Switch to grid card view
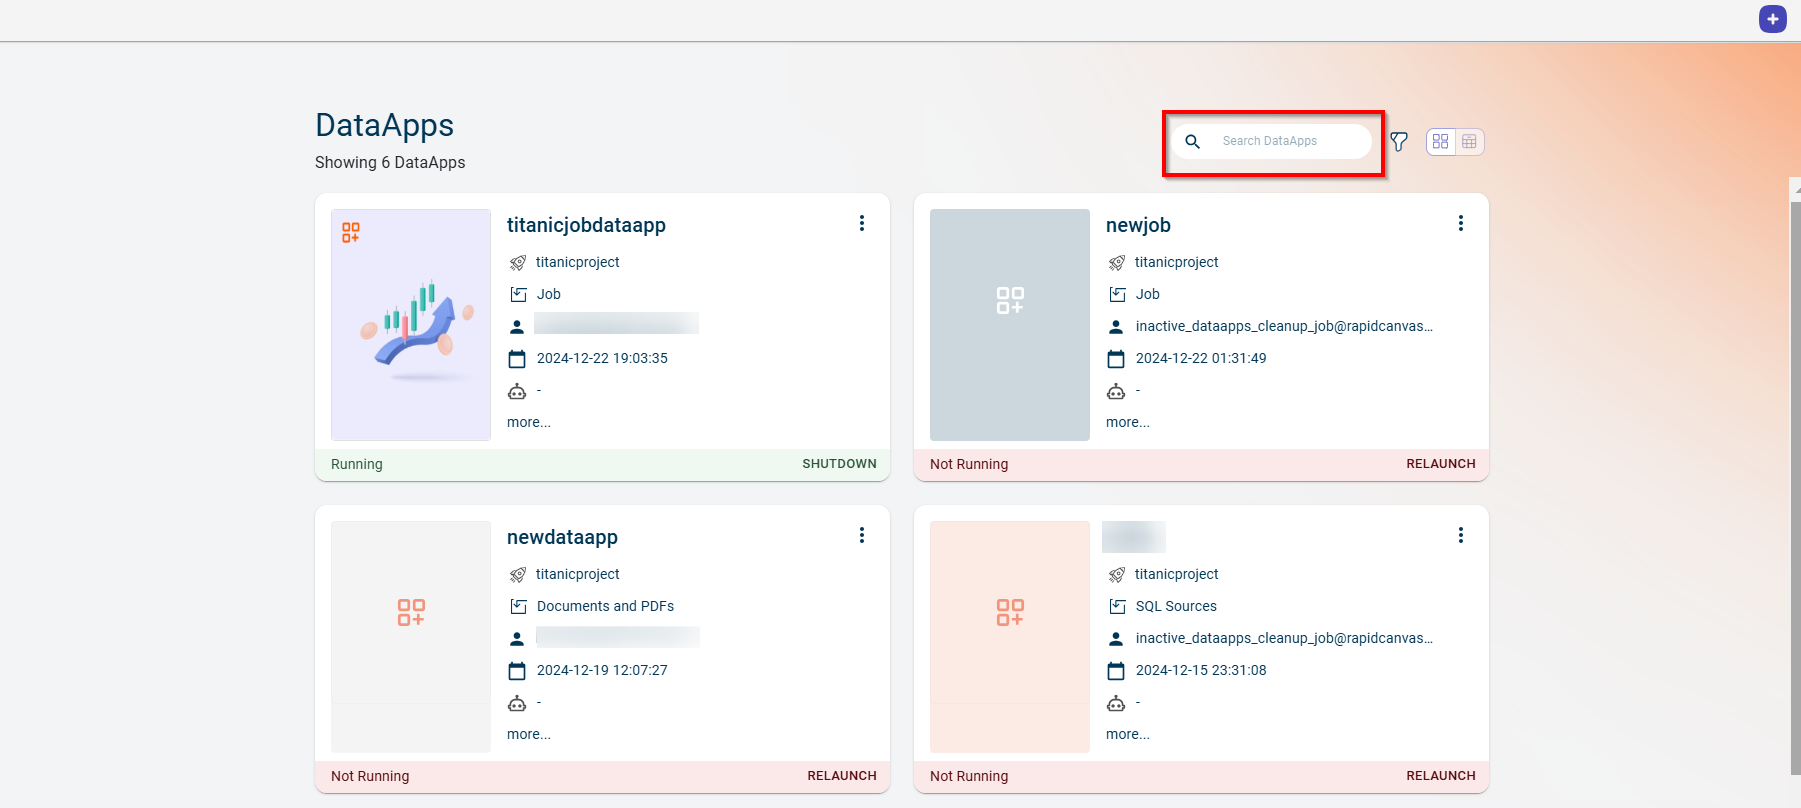Viewport: 1801px width, 808px height. click(1440, 142)
